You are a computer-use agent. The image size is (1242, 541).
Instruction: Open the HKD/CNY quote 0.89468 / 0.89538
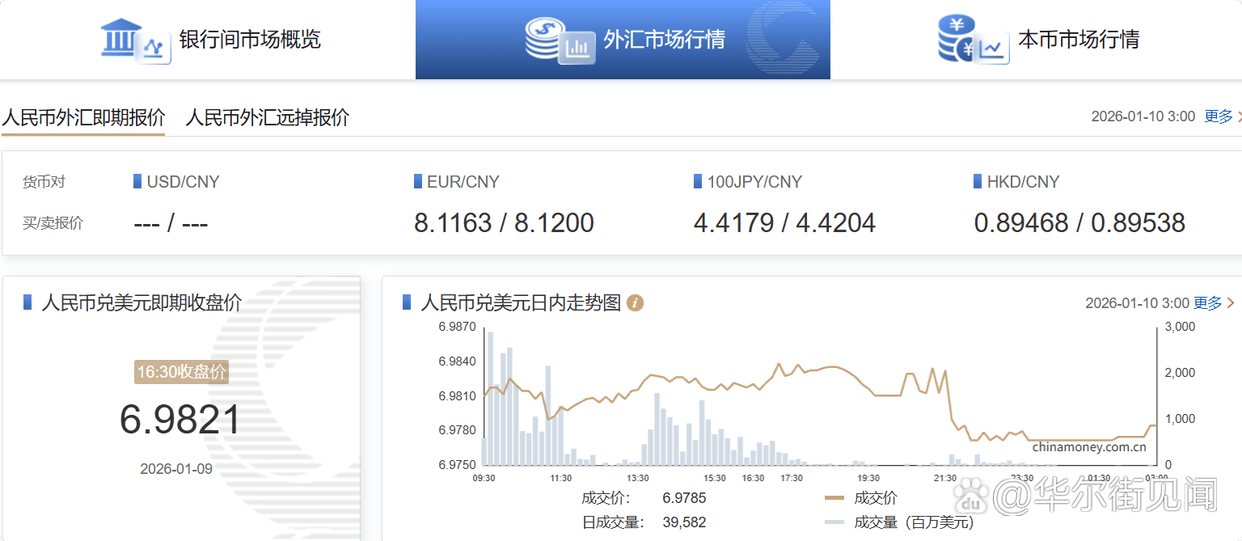pyautogui.click(x=1079, y=222)
